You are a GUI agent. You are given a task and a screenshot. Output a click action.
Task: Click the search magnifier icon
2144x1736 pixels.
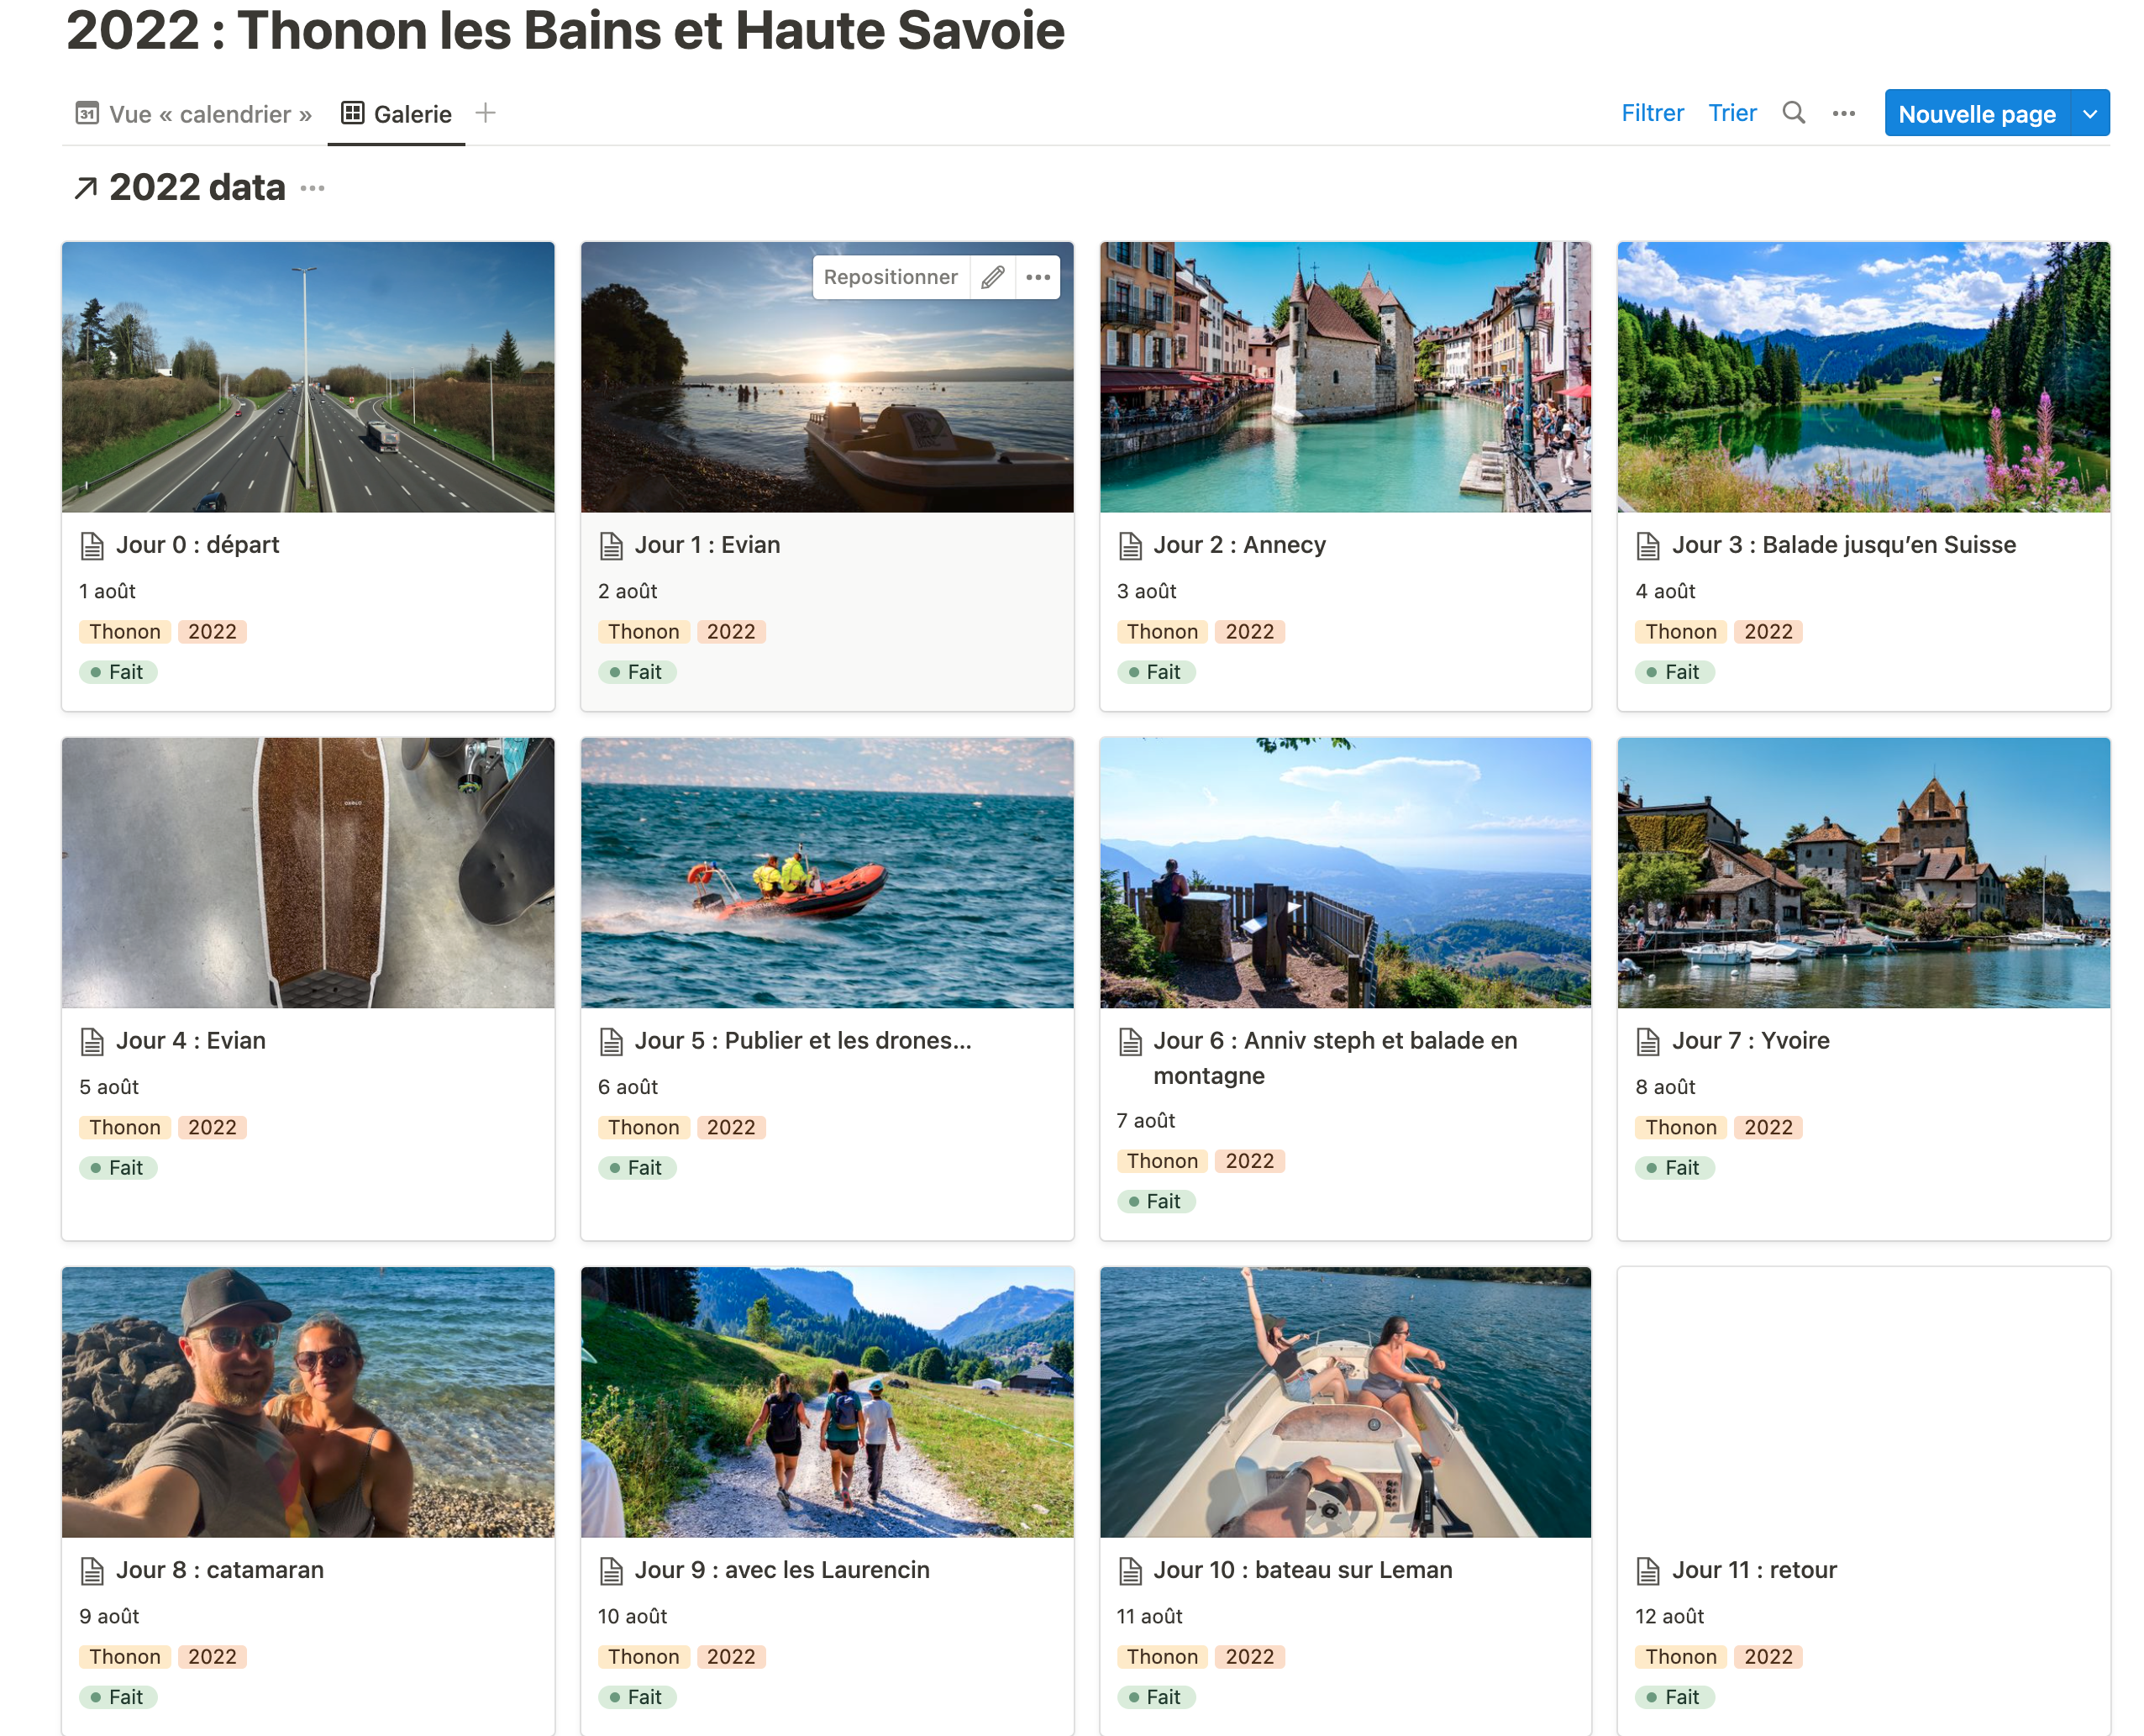pyautogui.click(x=1793, y=113)
